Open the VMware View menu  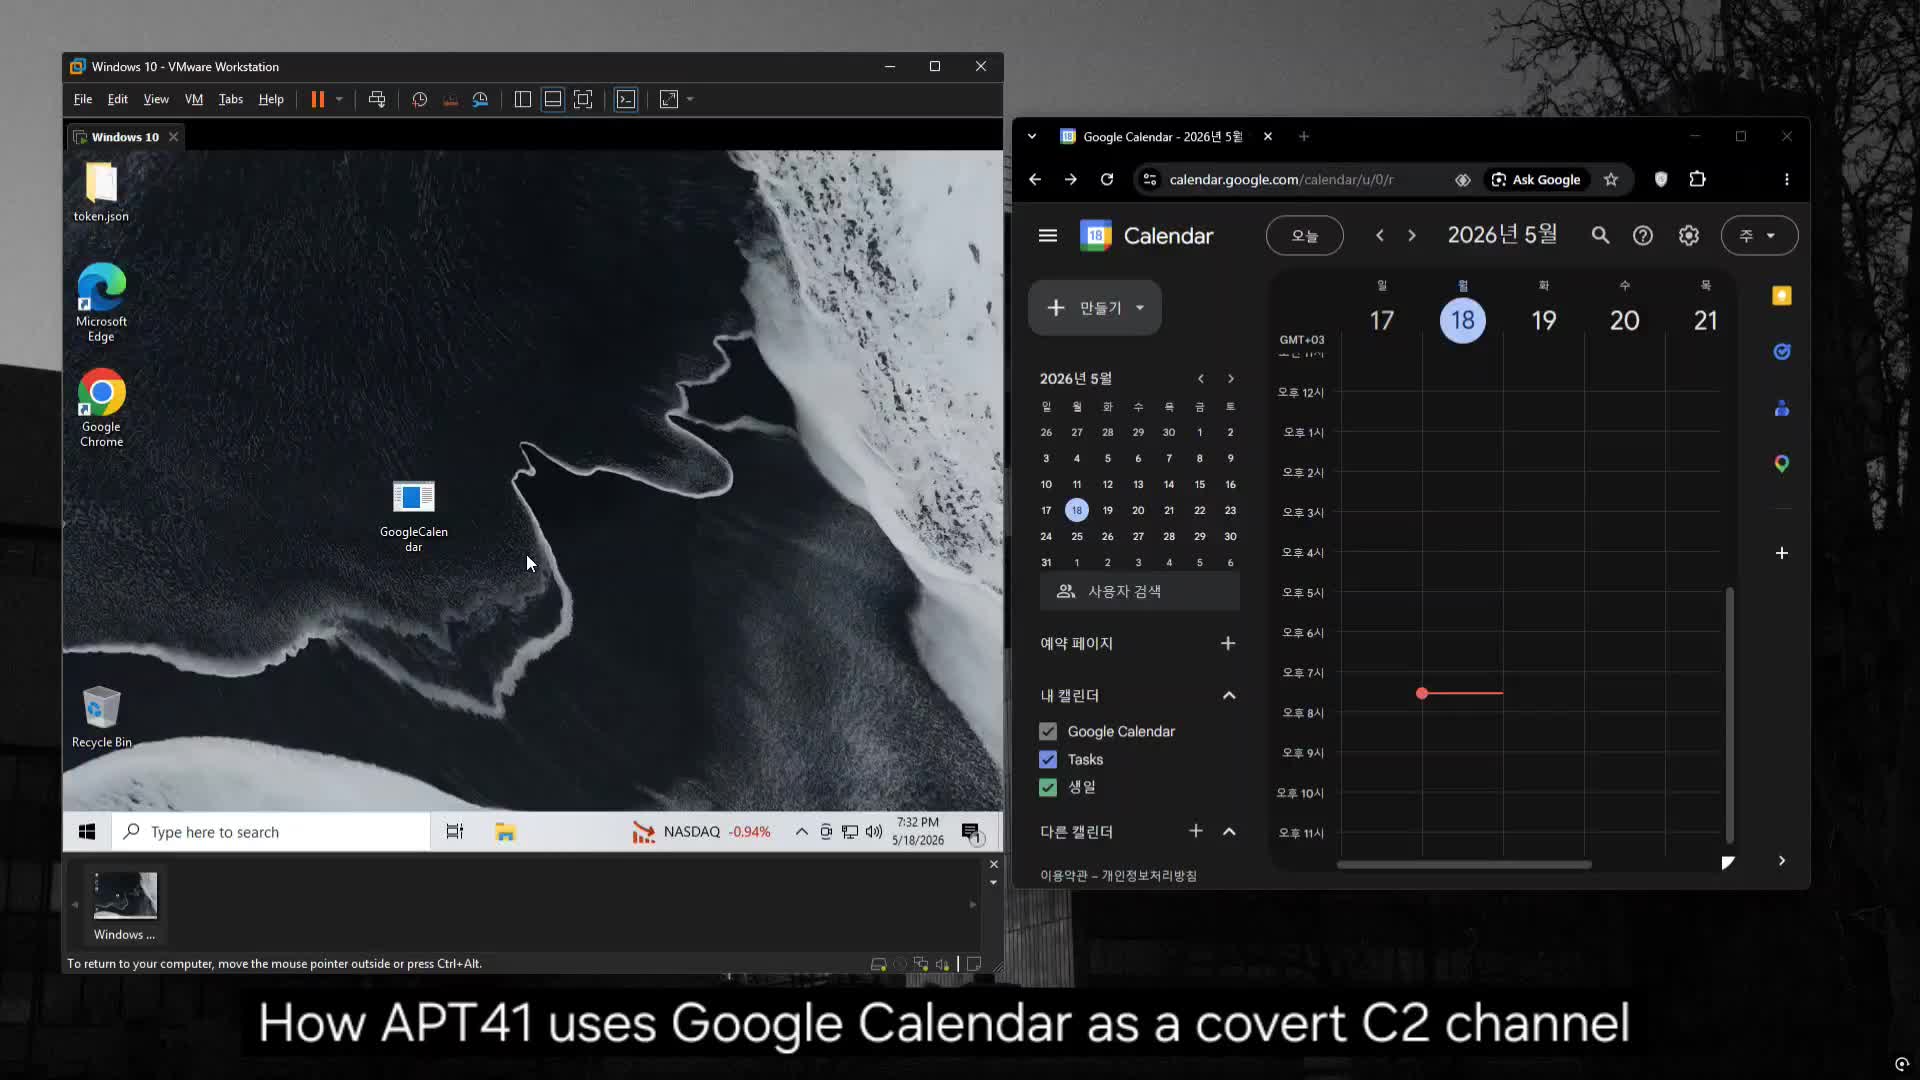point(156,99)
